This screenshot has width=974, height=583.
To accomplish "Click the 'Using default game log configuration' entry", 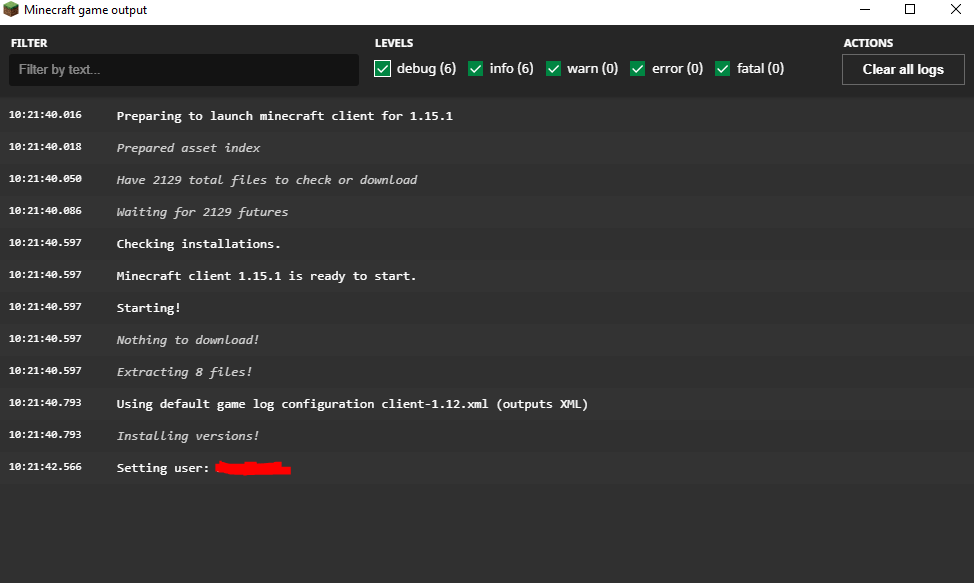I will click(352, 404).
